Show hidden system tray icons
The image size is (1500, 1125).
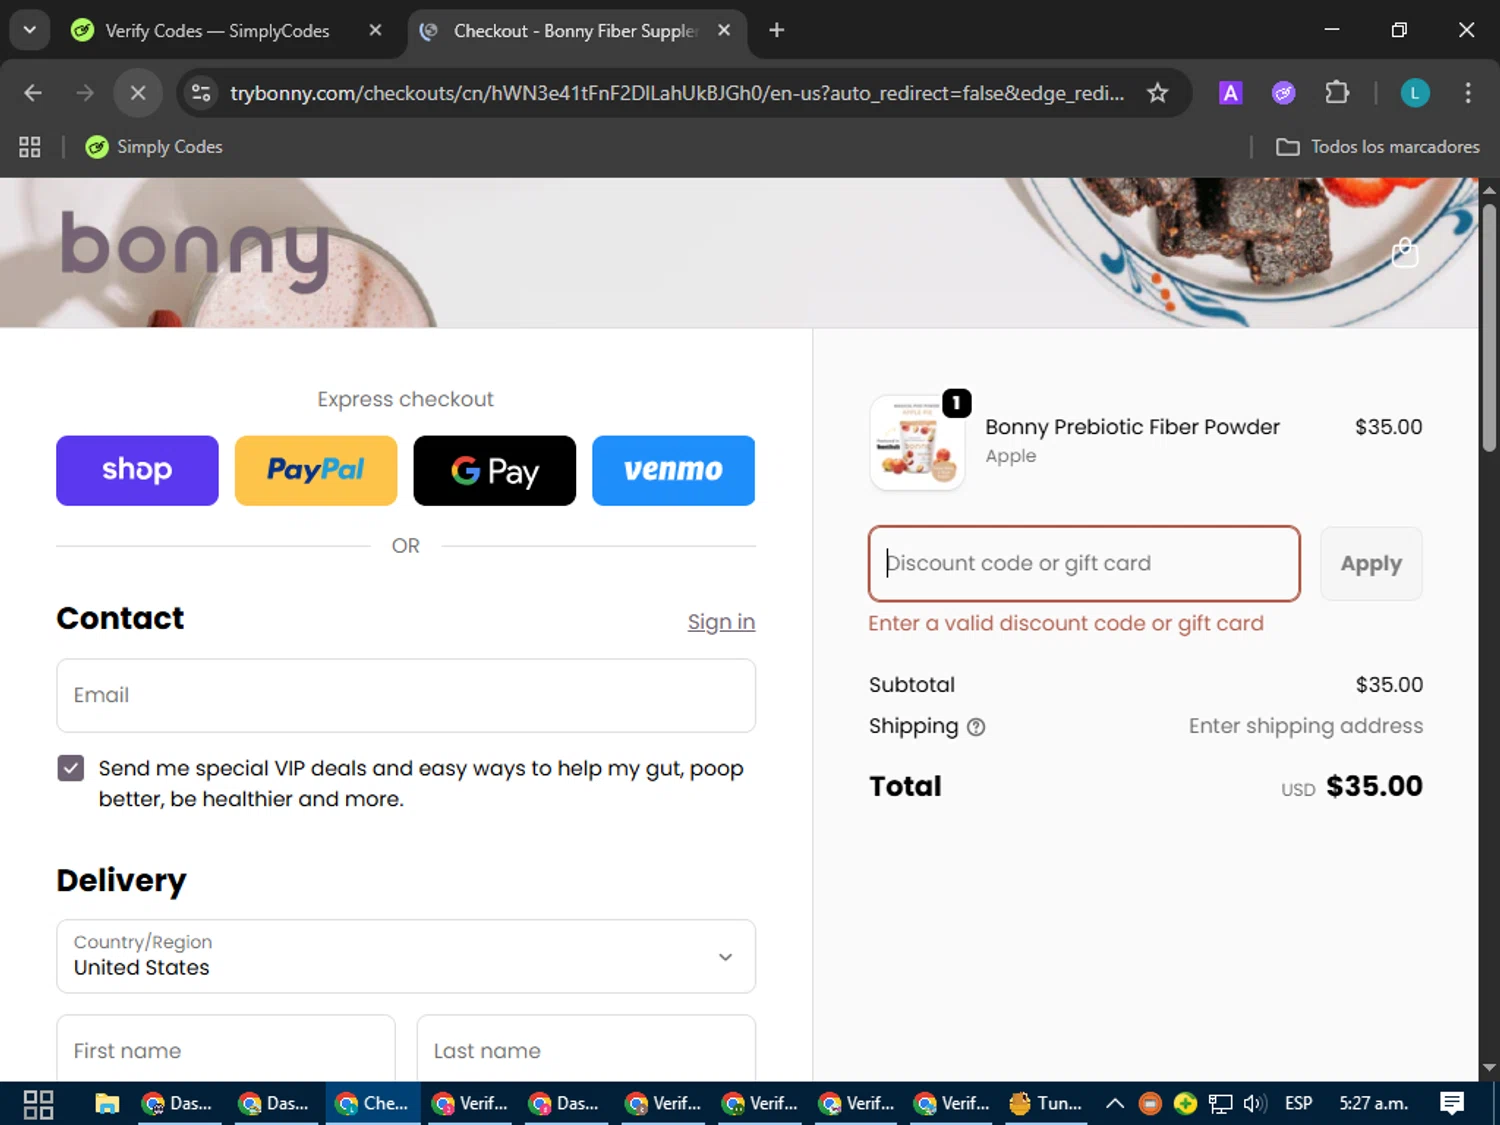[1115, 1104]
